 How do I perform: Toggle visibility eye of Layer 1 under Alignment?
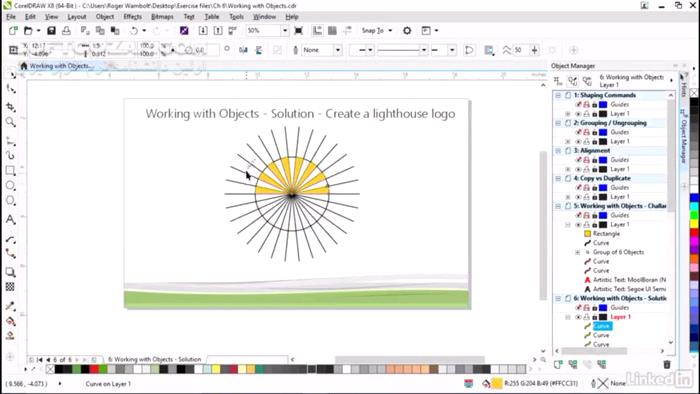click(x=578, y=169)
